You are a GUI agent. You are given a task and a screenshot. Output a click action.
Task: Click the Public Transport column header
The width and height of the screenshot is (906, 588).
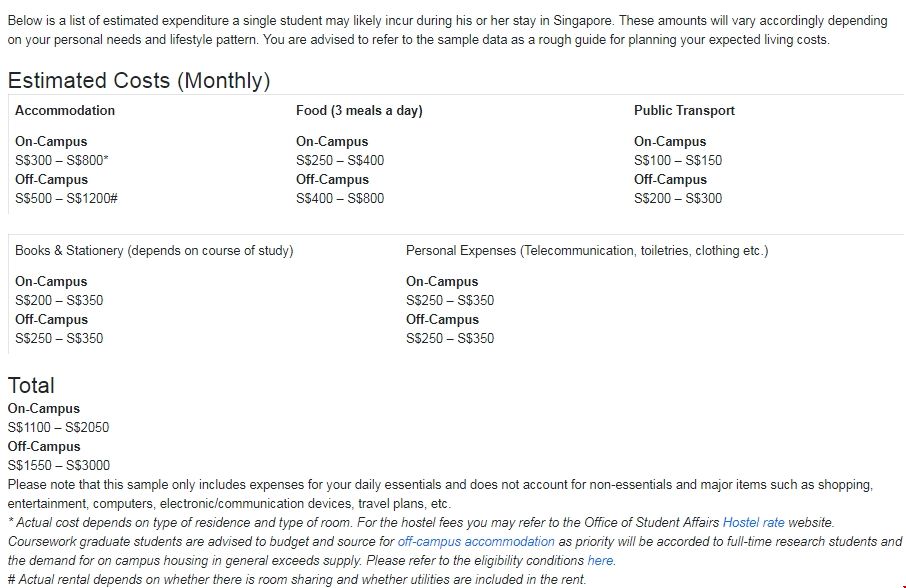[684, 111]
